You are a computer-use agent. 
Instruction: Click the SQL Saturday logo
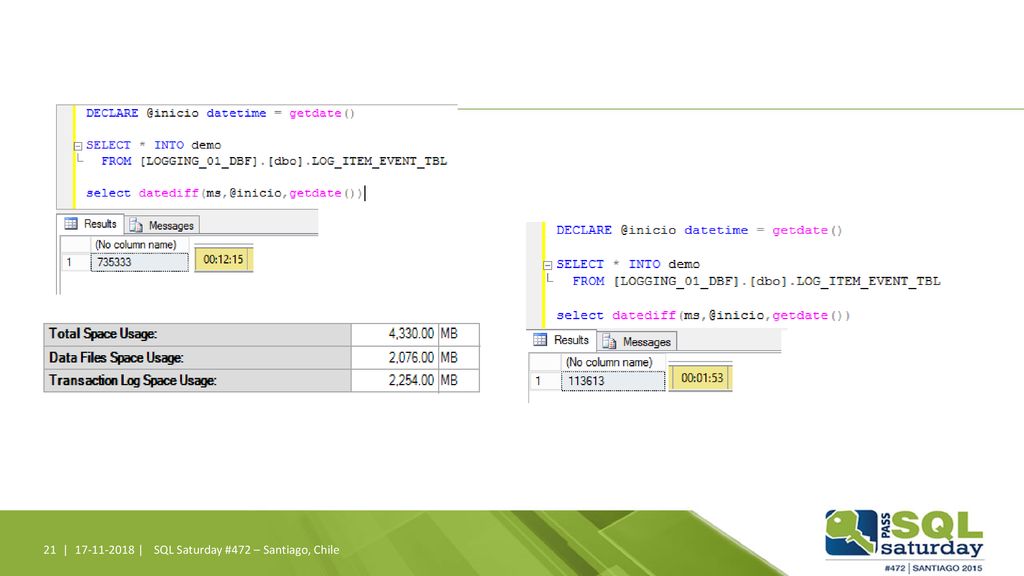pos(904,541)
